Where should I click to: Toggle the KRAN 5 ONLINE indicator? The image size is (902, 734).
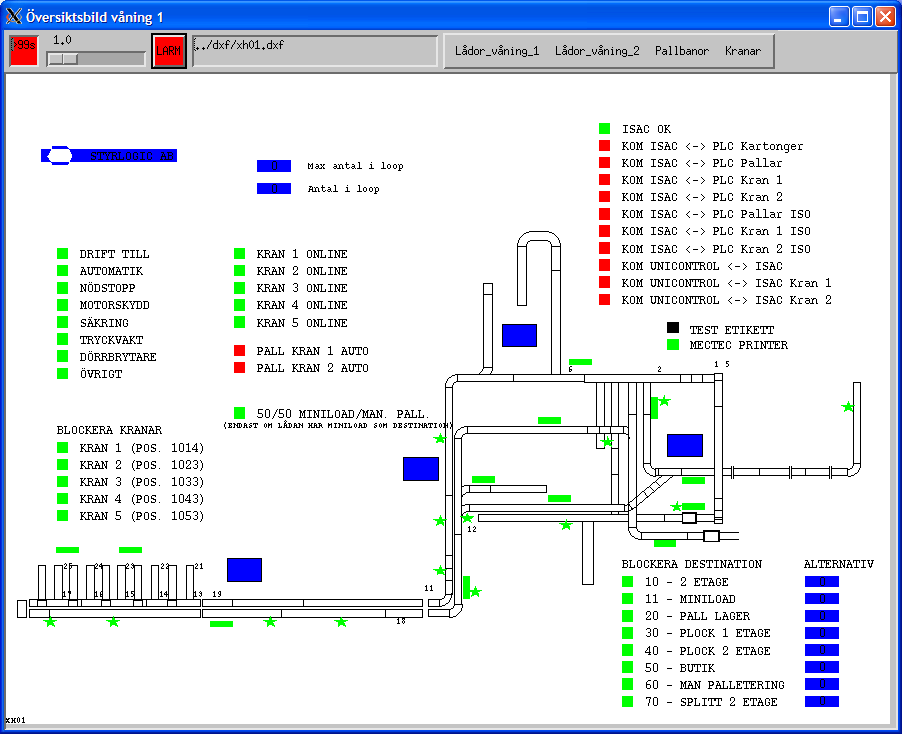point(239,322)
